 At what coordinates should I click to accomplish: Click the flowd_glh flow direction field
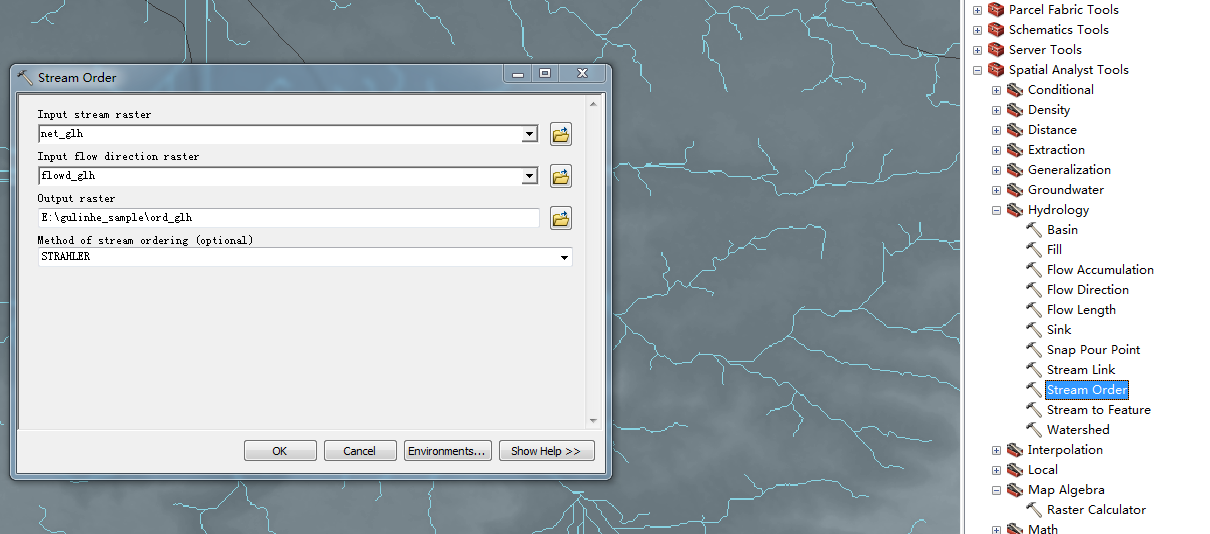(280, 176)
